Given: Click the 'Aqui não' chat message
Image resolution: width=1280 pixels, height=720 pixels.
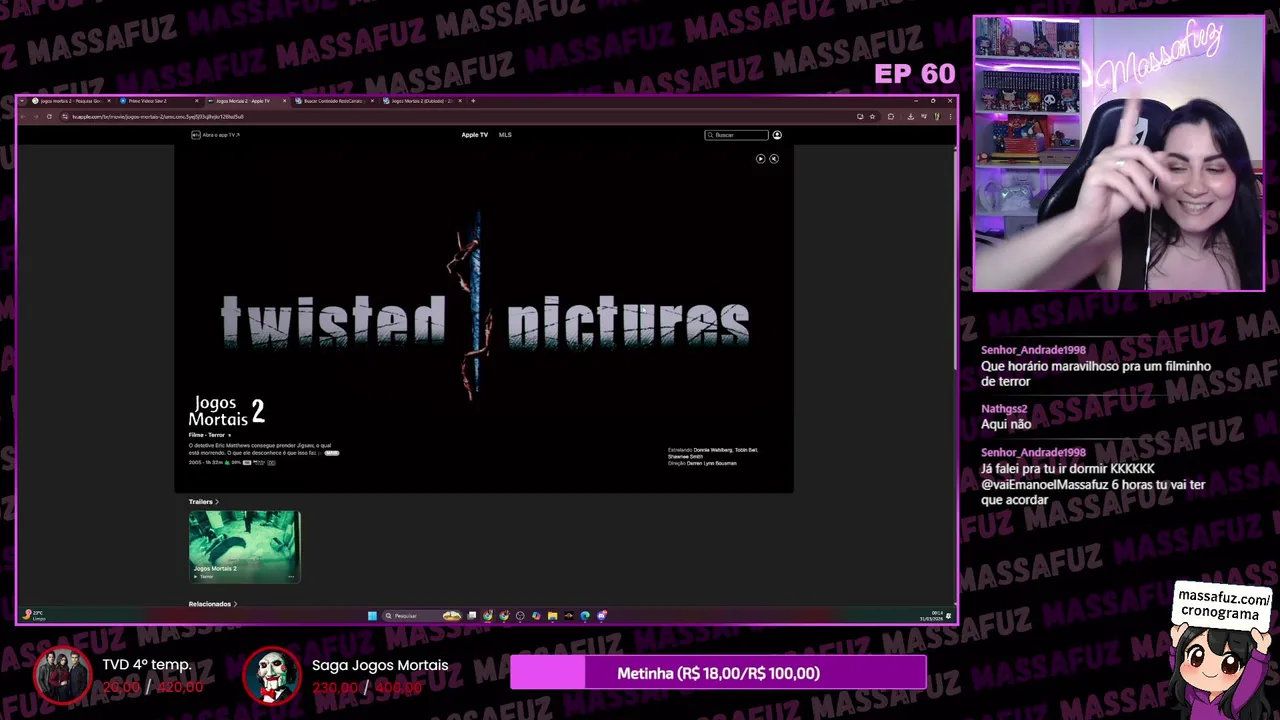Looking at the screenshot, I should pyautogui.click(x=1006, y=424).
